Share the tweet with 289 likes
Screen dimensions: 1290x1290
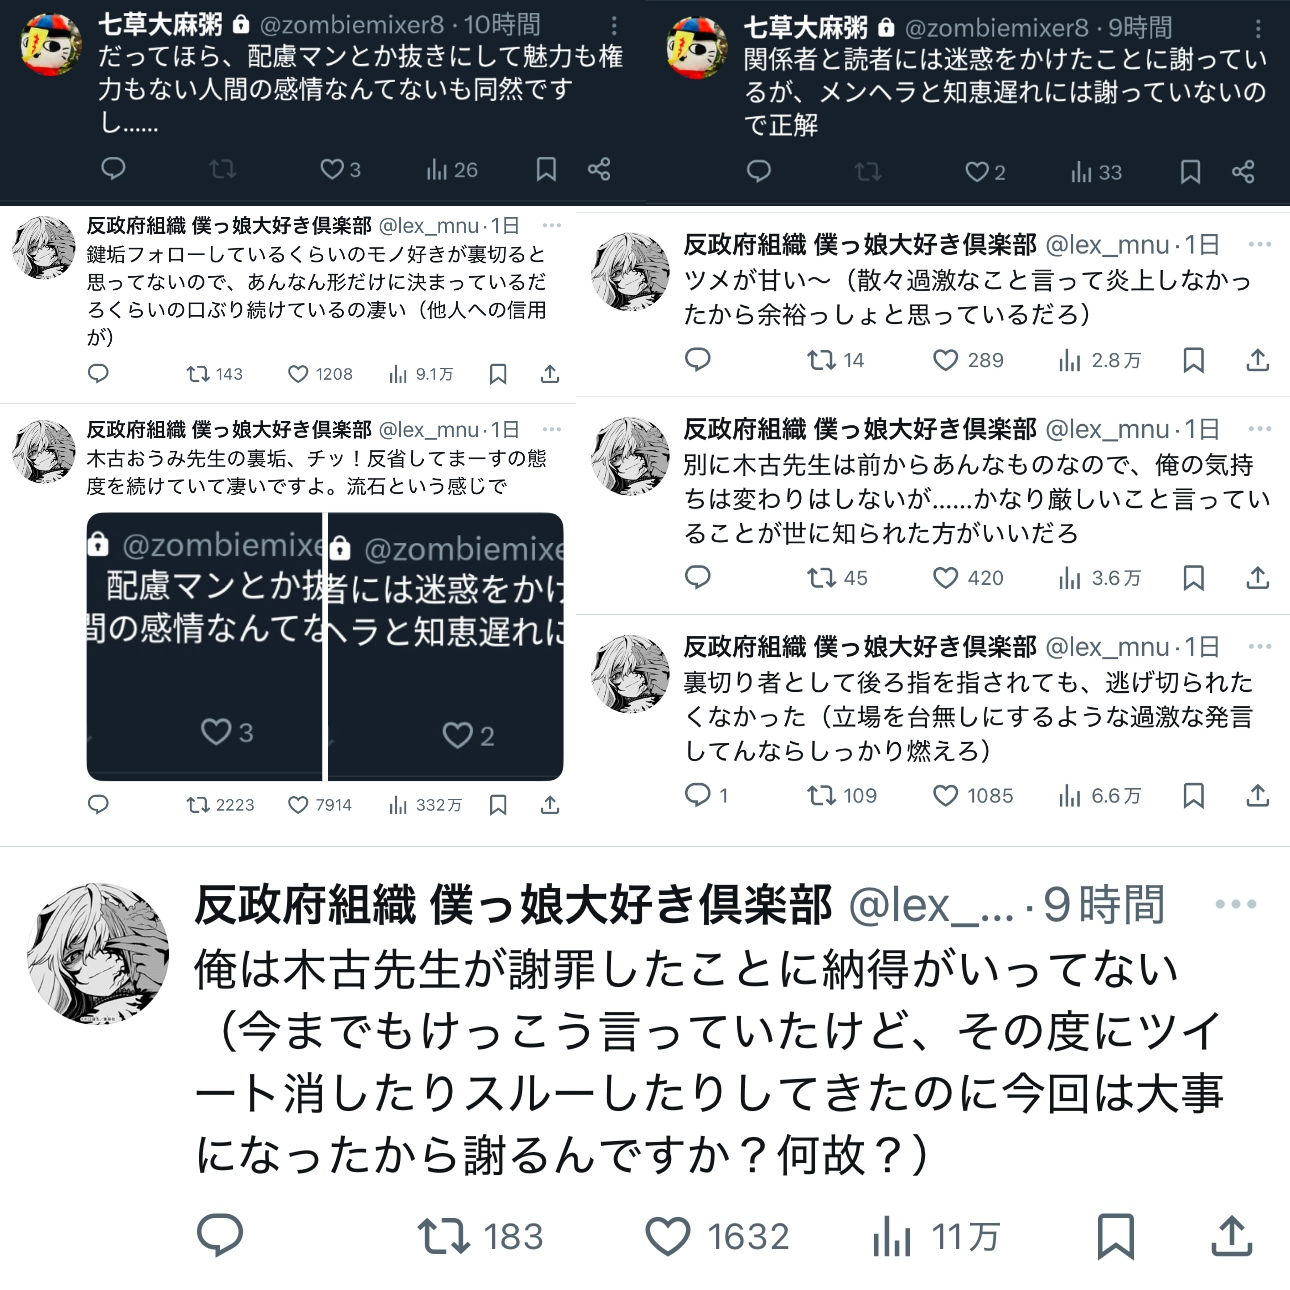pos(1258,360)
